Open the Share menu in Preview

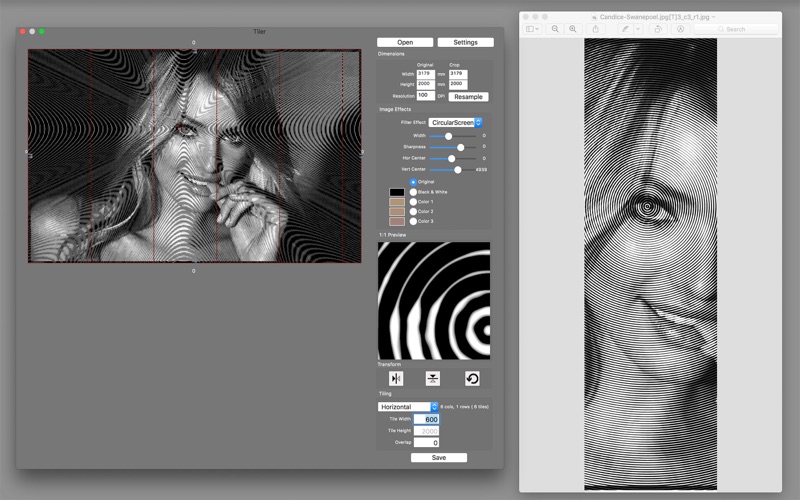(595, 29)
